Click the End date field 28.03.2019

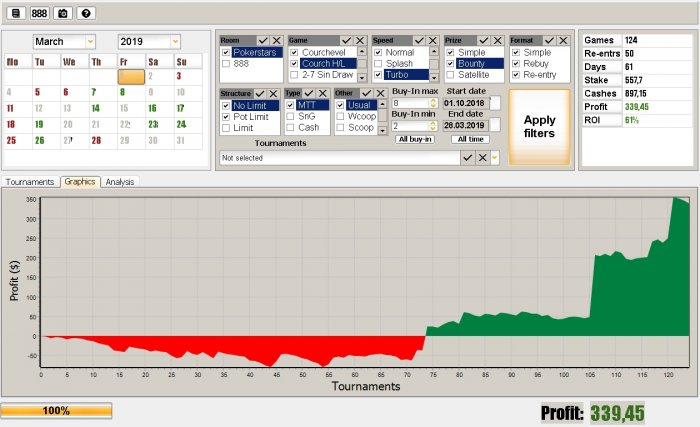pos(465,126)
